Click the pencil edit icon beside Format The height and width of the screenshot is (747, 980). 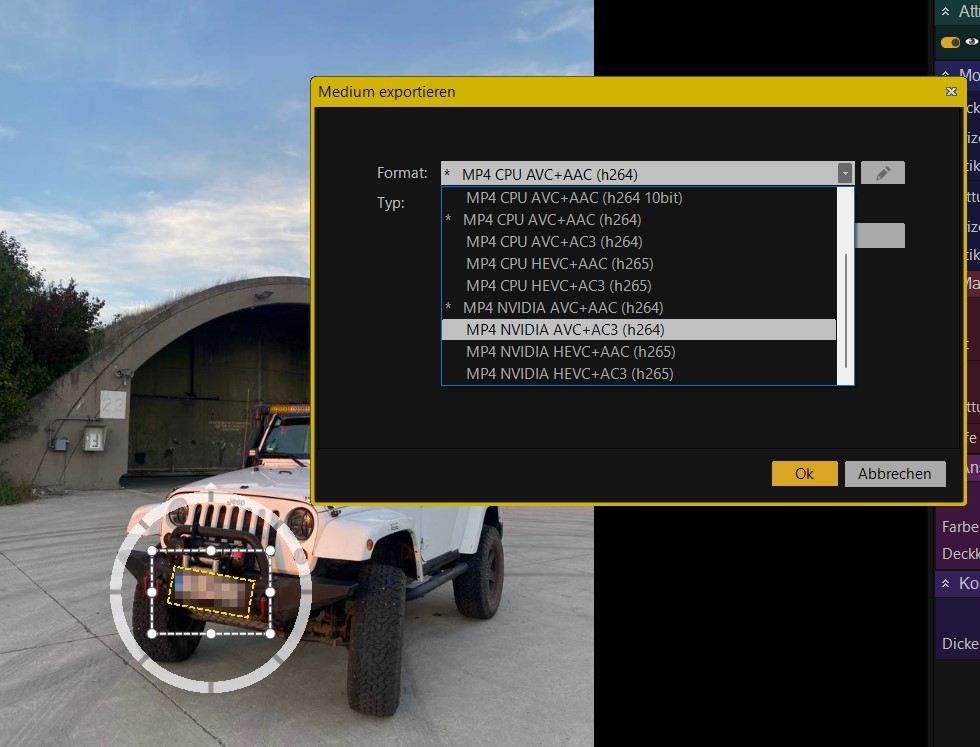coord(882,173)
